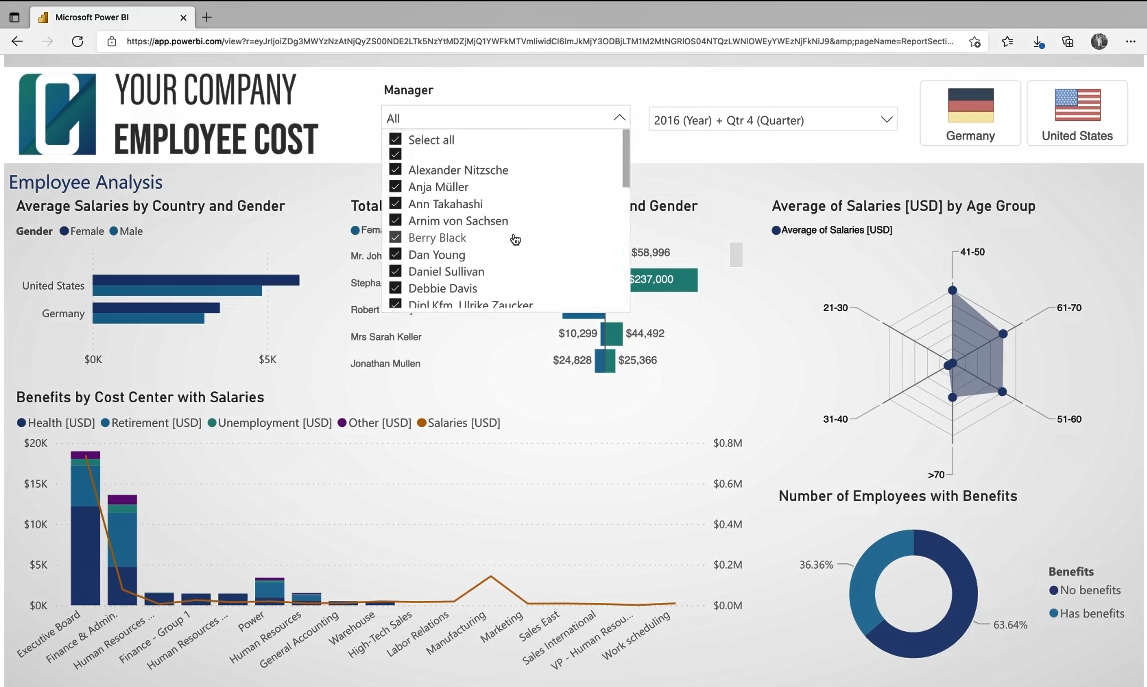Uncheck Alexander Nitzsche in the Manager list
This screenshot has height=687, width=1147.
pos(395,169)
